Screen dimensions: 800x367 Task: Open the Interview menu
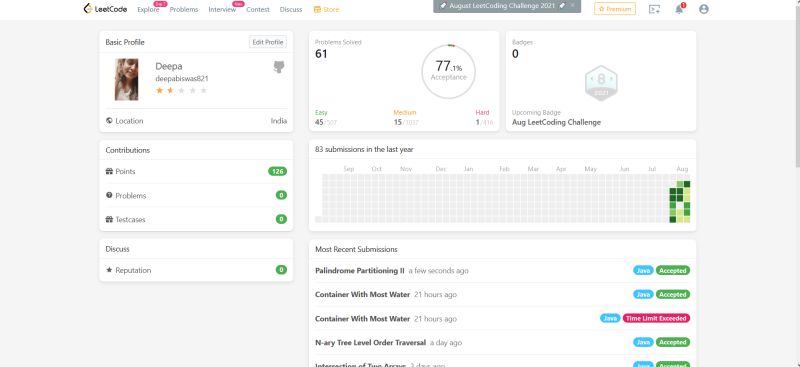tap(222, 9)
